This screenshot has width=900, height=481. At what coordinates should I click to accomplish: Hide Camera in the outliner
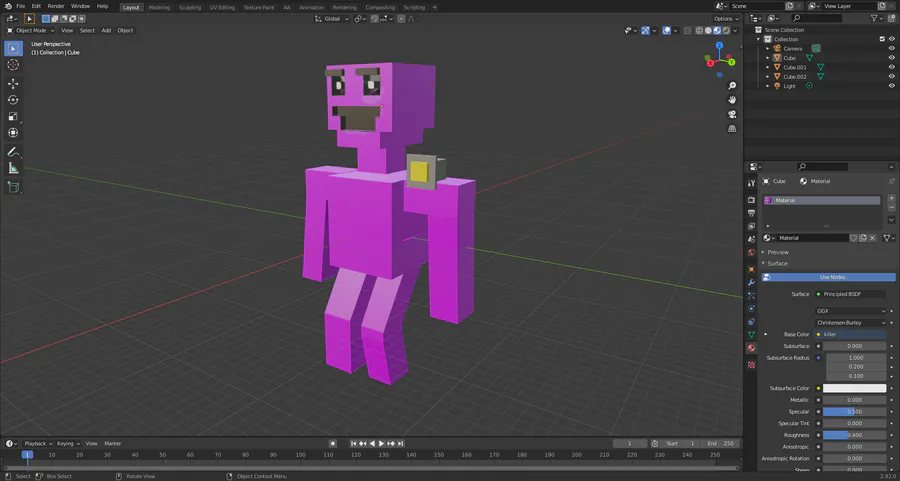pyautogui.click(x=891, y=49)
